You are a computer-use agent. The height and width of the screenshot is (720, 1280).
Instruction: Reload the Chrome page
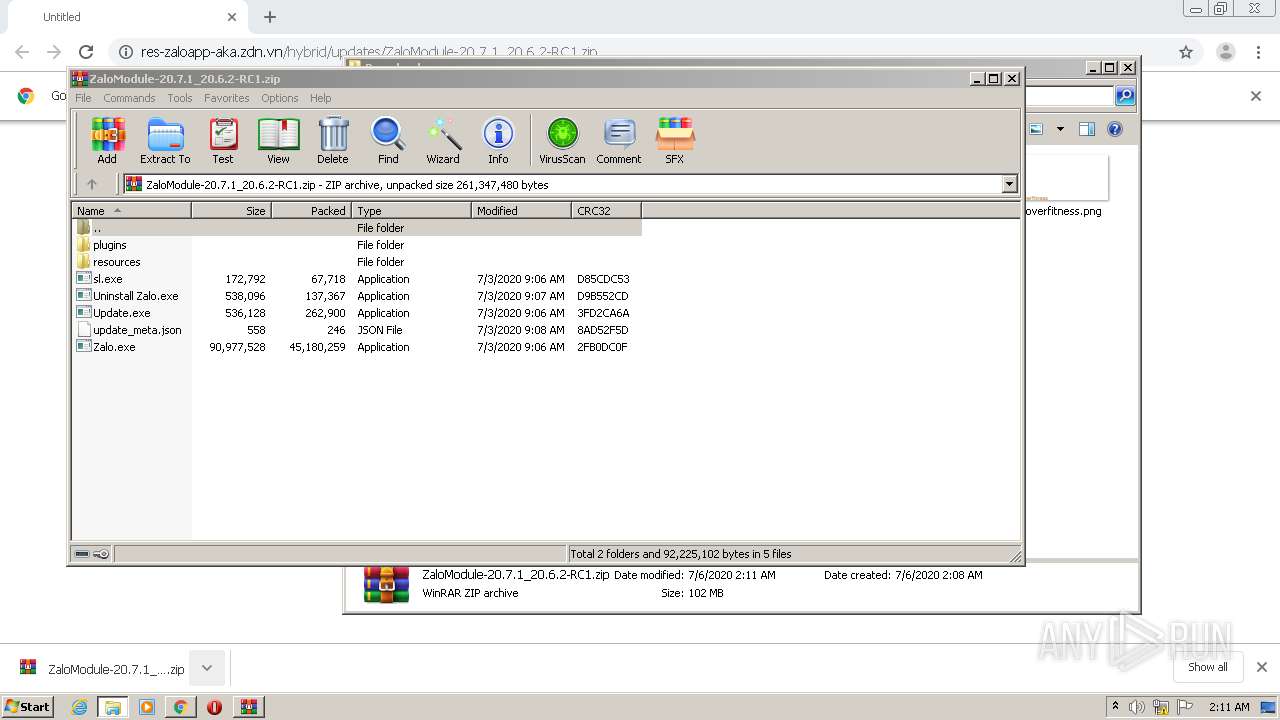[86, 52]
